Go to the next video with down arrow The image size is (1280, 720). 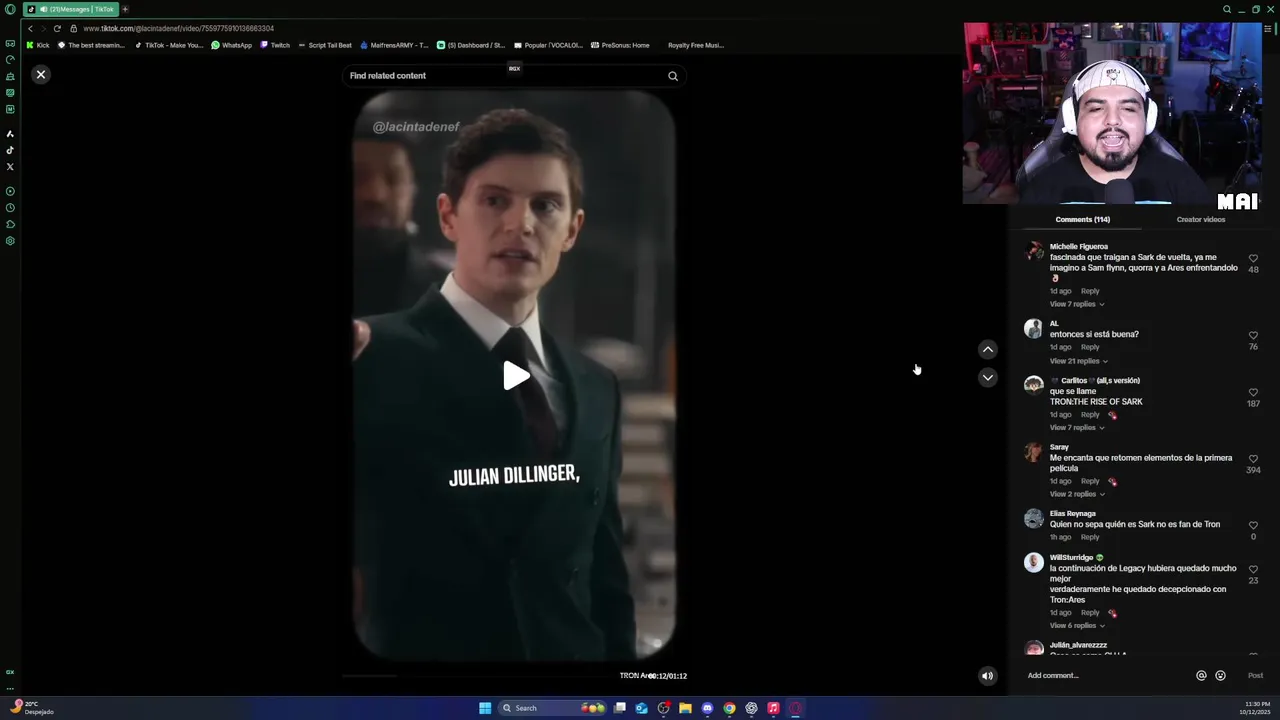point(988,377)
